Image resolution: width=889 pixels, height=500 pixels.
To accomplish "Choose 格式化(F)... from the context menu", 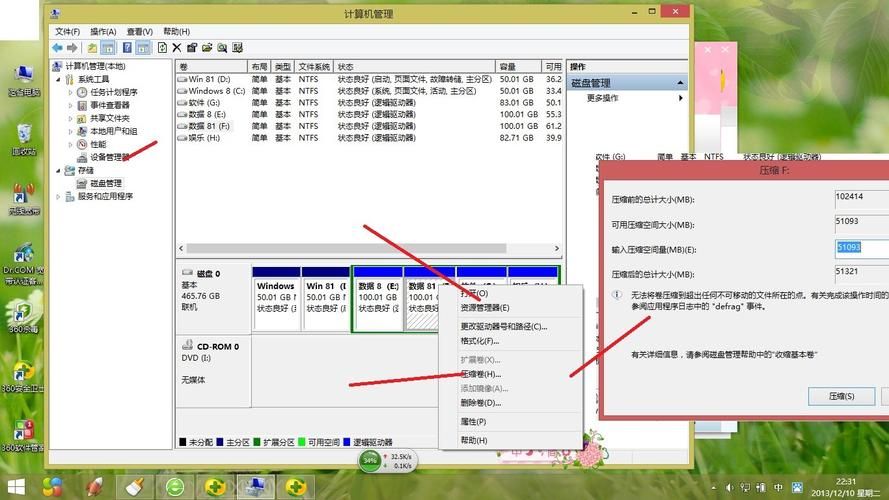I will click(510, 341).
